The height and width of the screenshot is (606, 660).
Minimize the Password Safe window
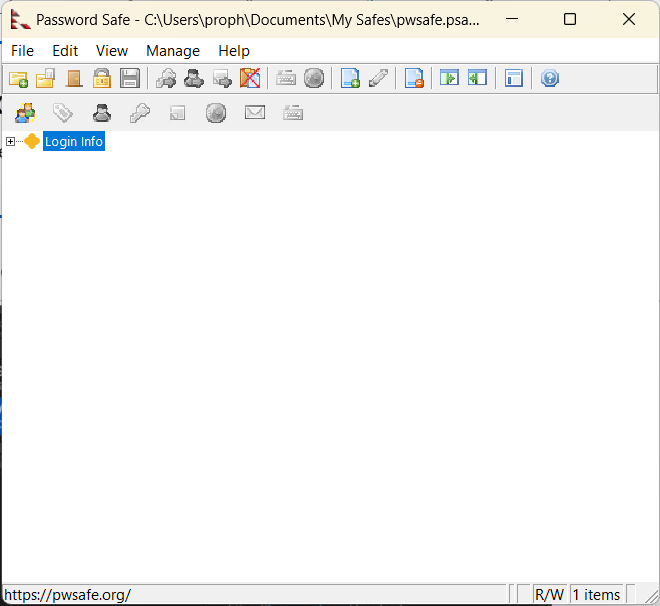512,19
